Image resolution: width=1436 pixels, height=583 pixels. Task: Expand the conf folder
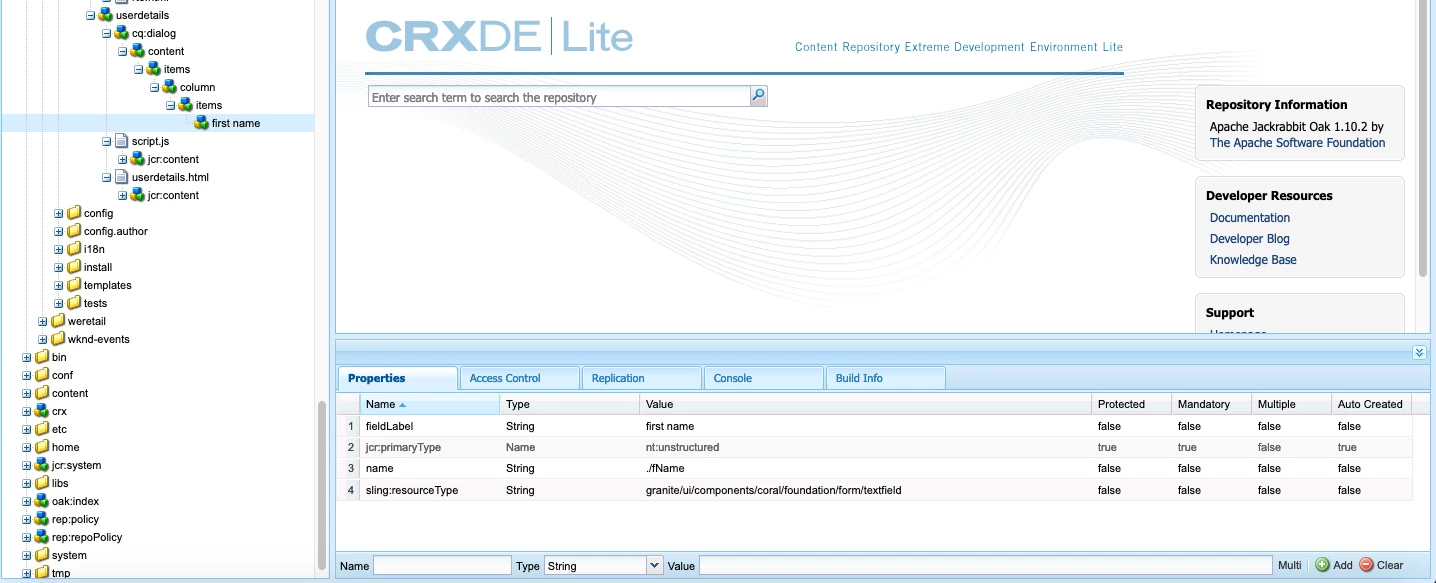pos(27,375)
